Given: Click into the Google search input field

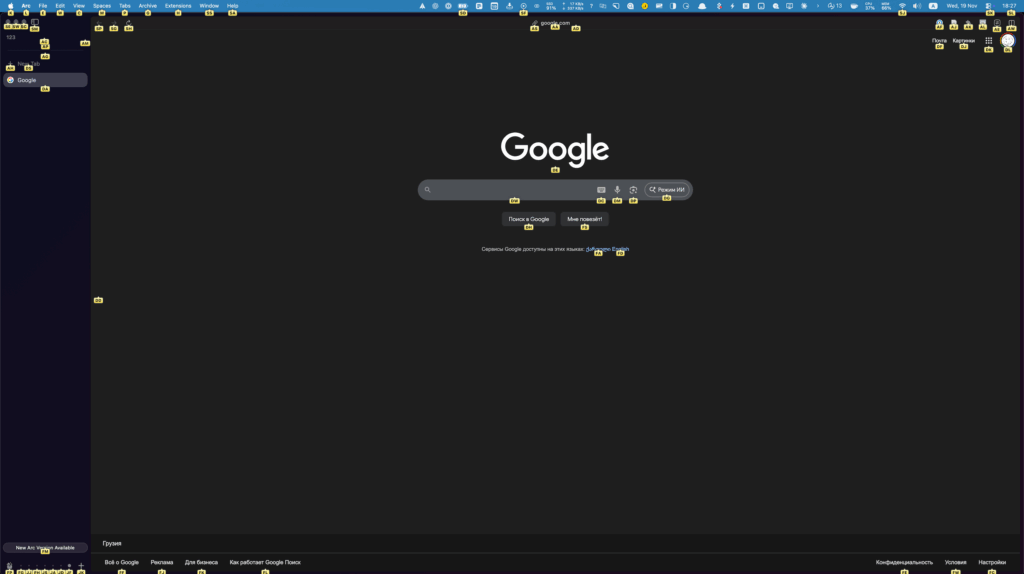Looking at the screenshot, I should coord(512,190).
